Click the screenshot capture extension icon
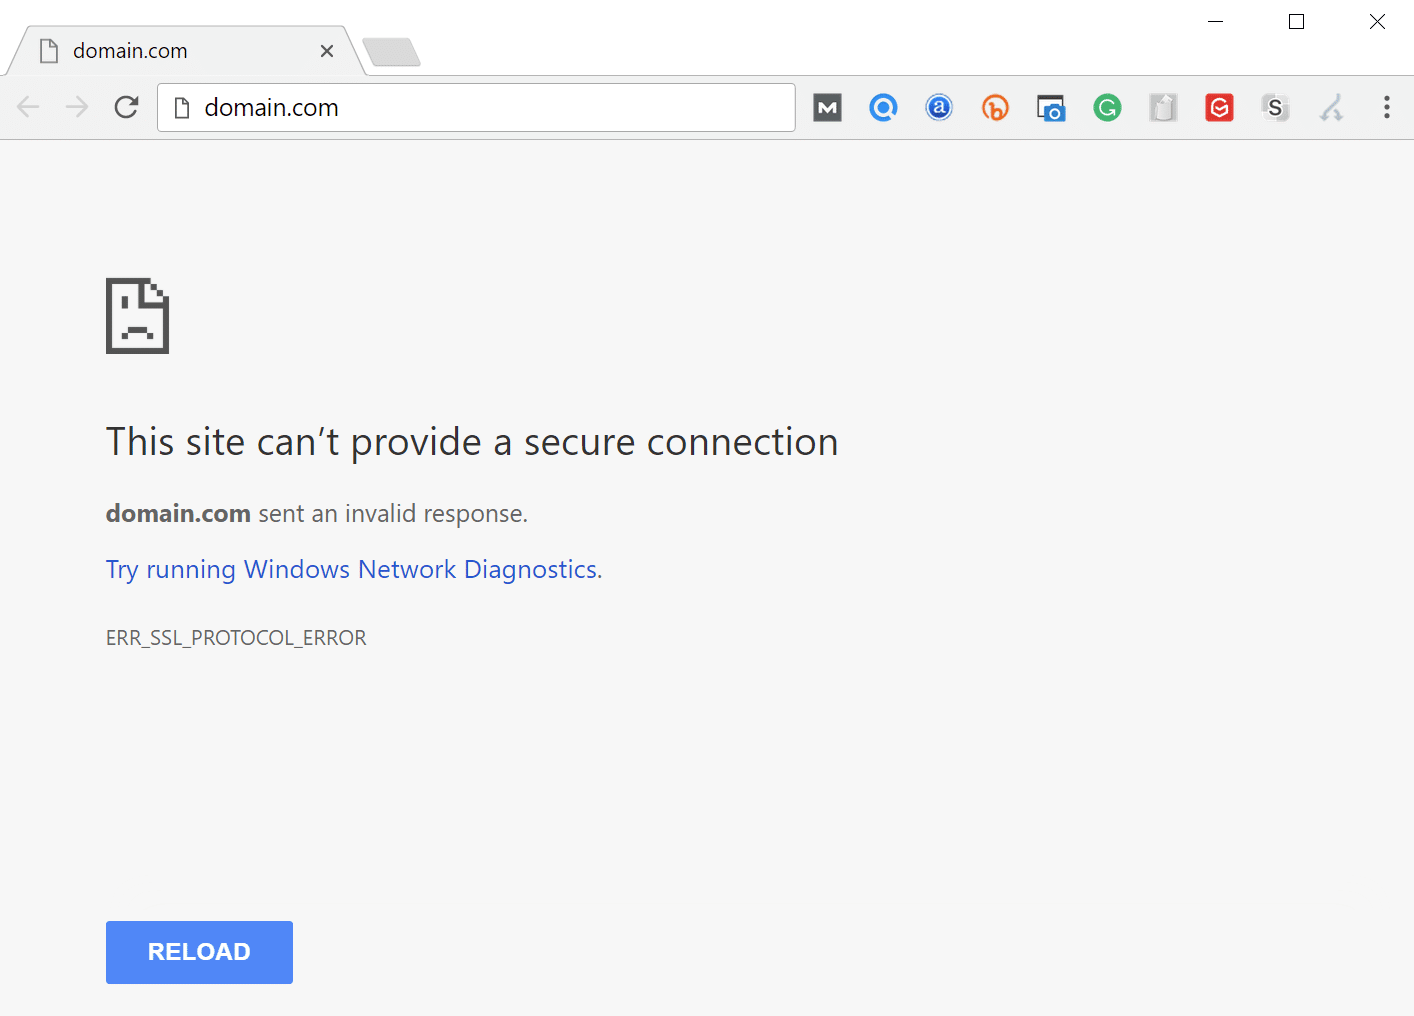The height and width of the screenshot is (1016, 1414). (1051, 107)
